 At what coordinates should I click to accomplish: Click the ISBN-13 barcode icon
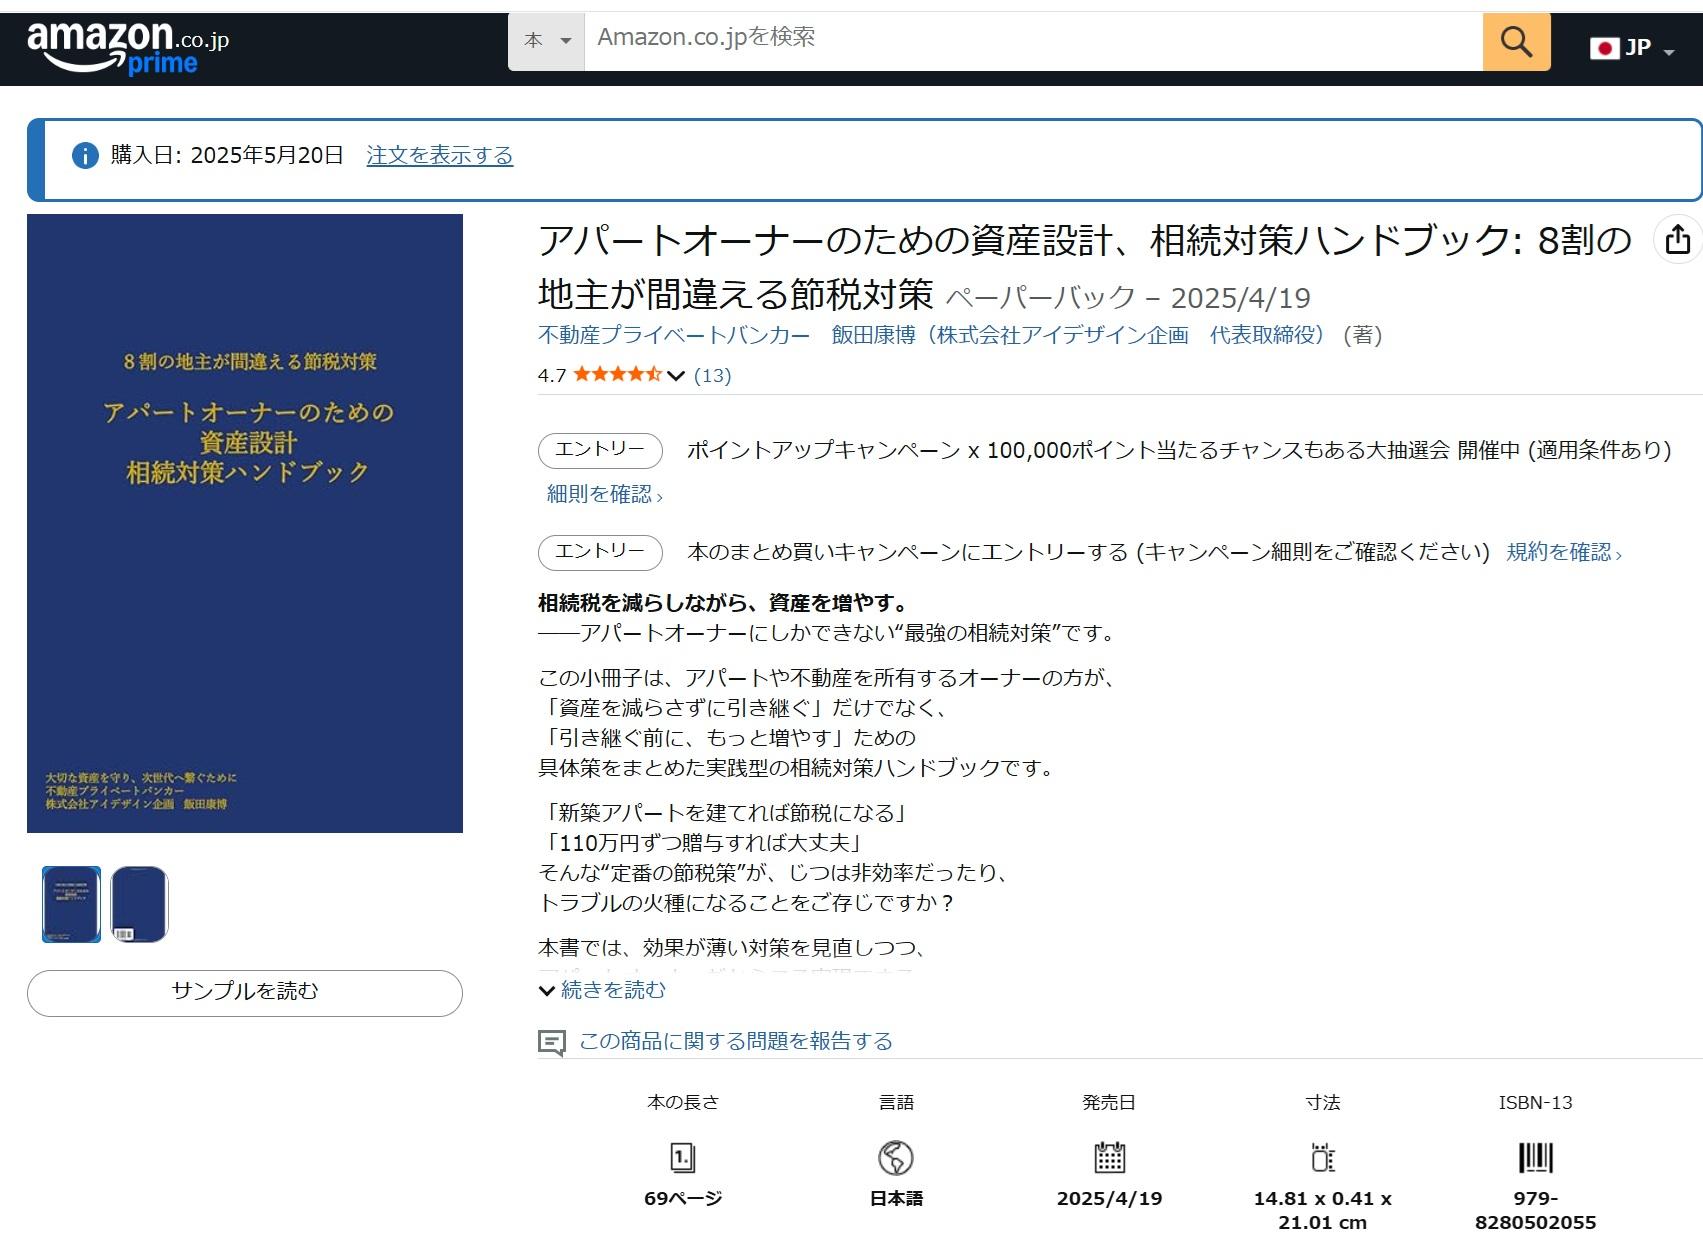[x=1535, y=1158]
